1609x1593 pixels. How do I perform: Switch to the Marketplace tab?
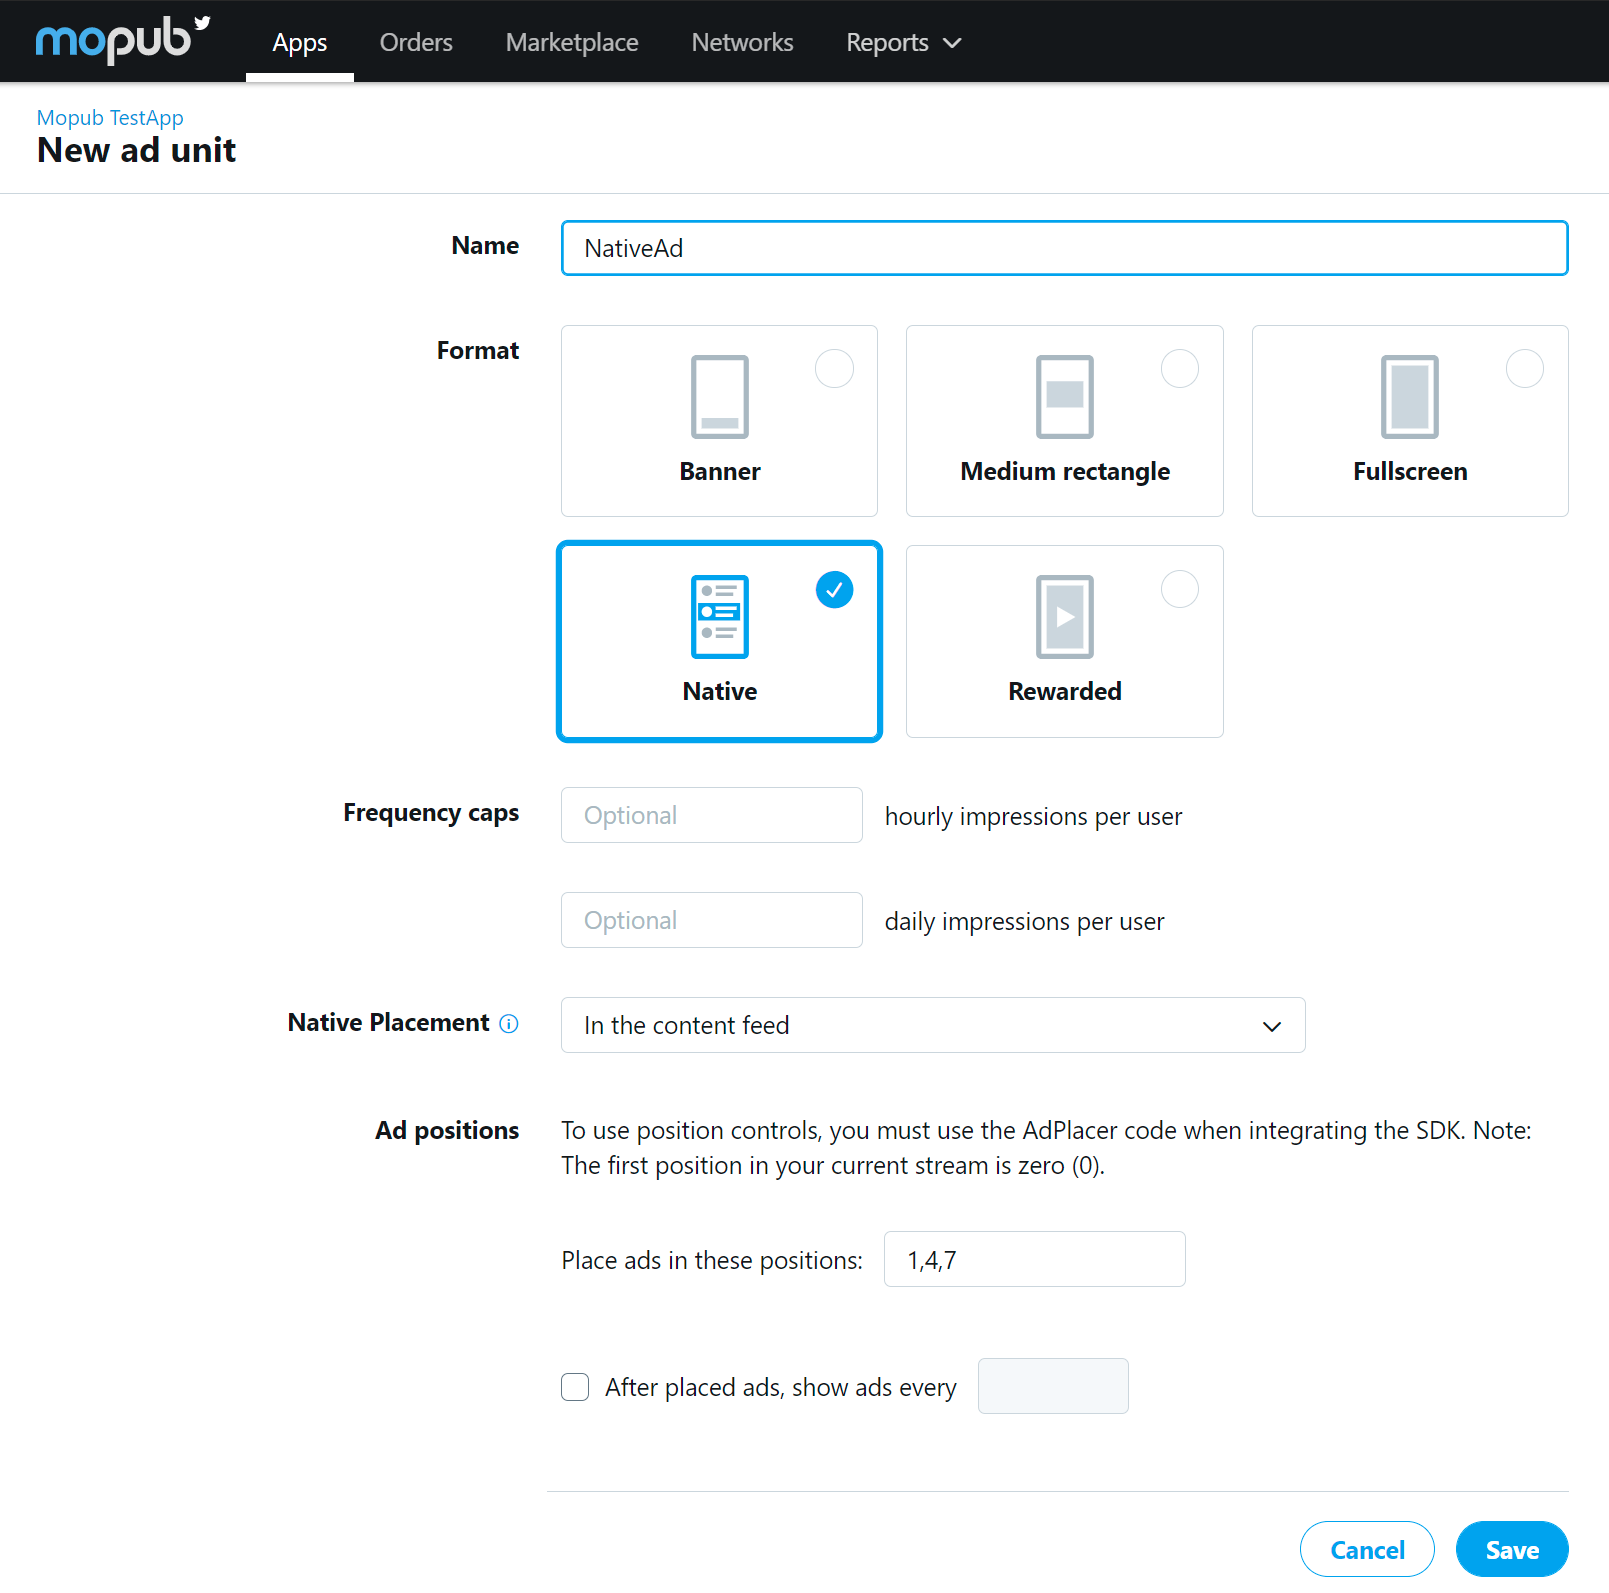point(572,42)
